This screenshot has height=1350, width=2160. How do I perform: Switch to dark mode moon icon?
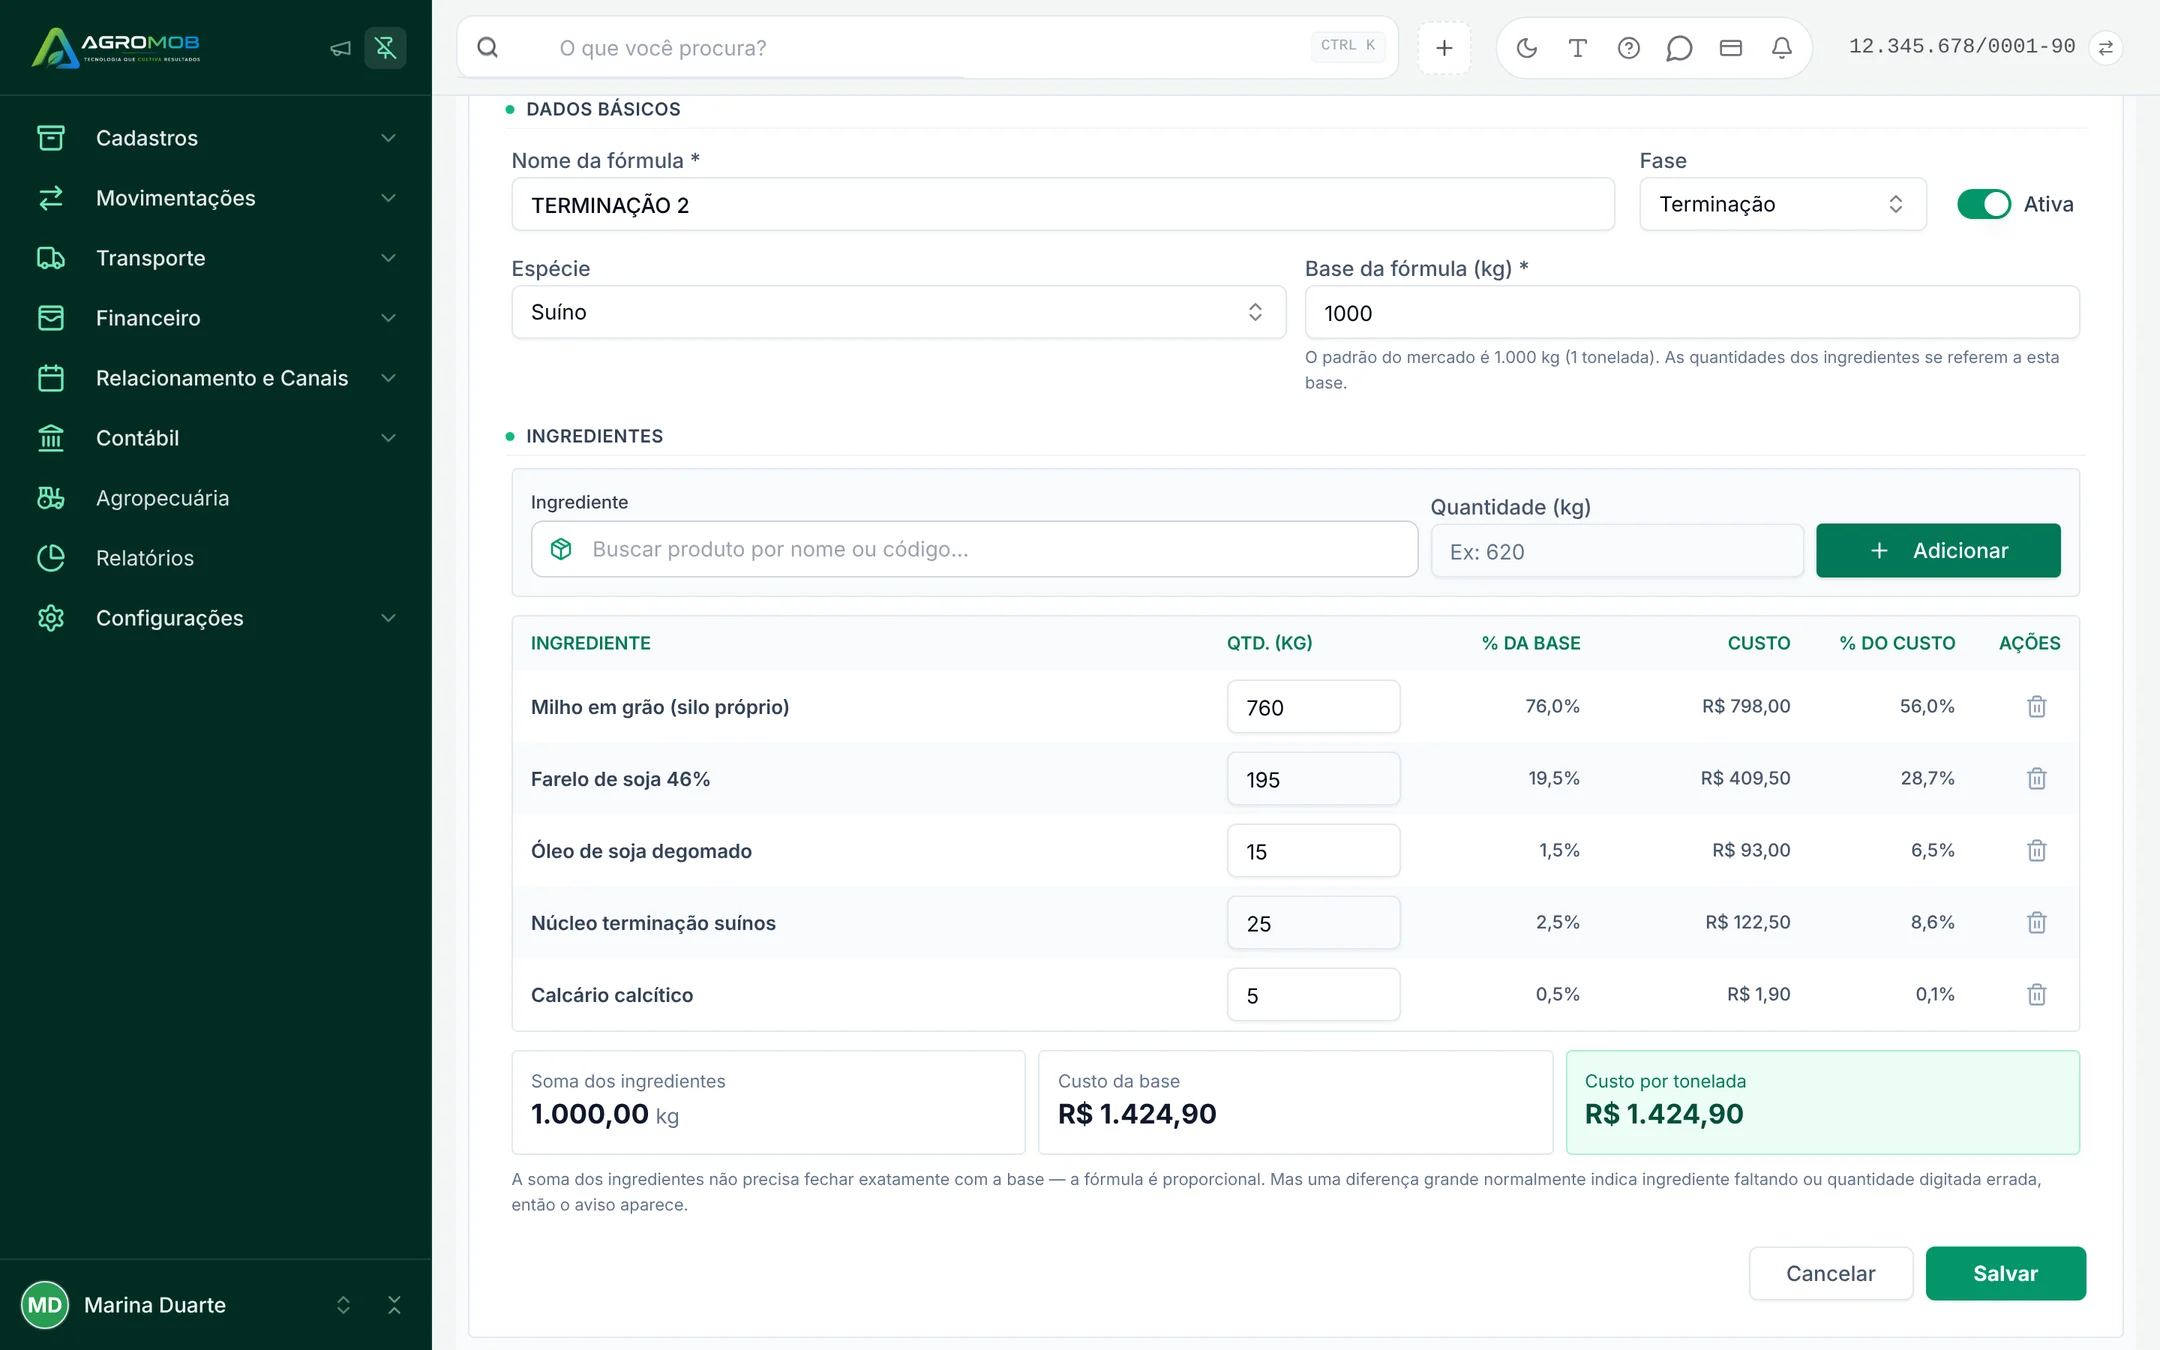1526,48
